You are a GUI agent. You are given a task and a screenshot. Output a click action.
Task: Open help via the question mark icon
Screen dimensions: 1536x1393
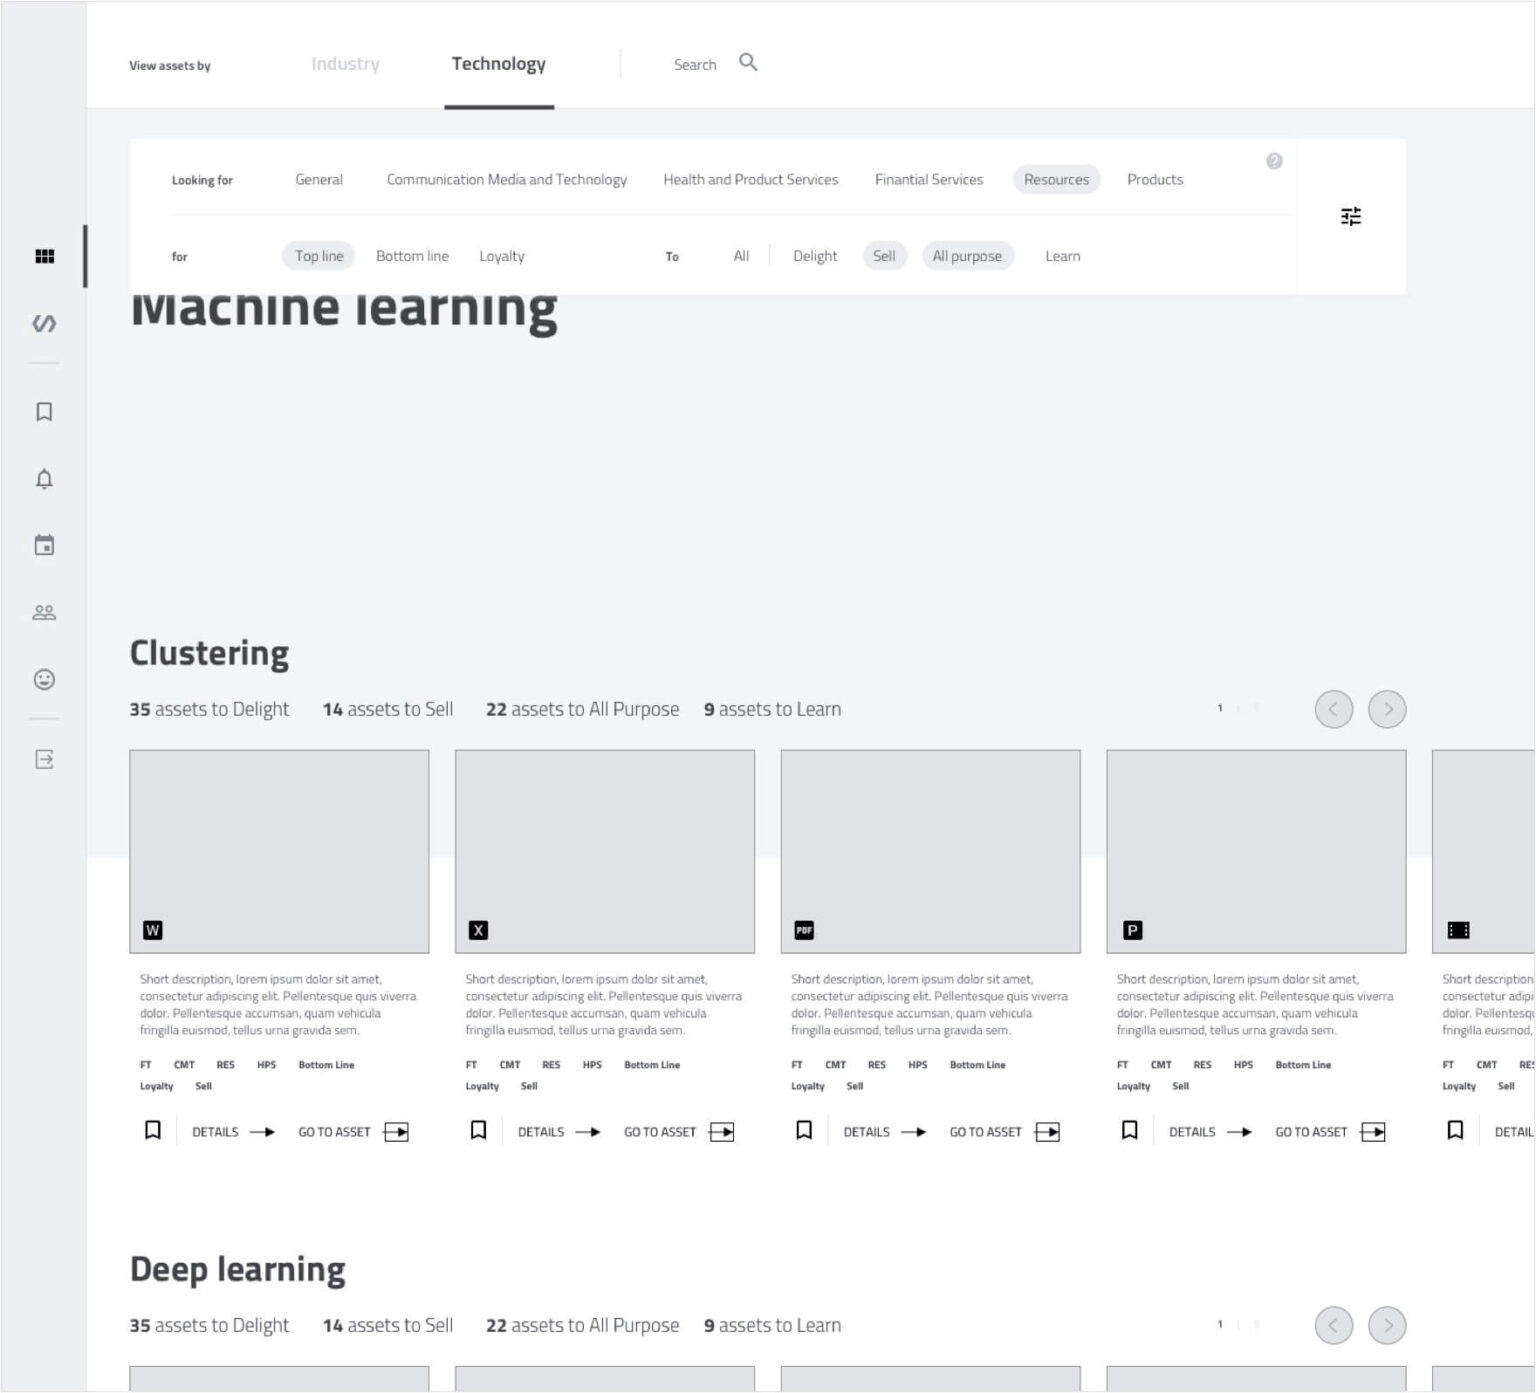pos(1274,161)
